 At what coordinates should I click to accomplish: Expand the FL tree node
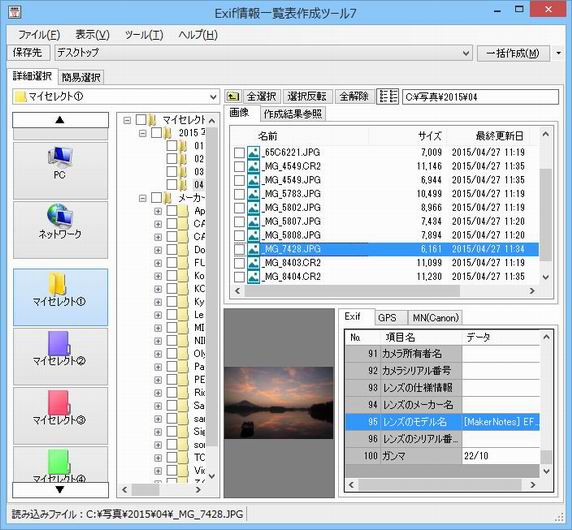(x=158, y=263)
